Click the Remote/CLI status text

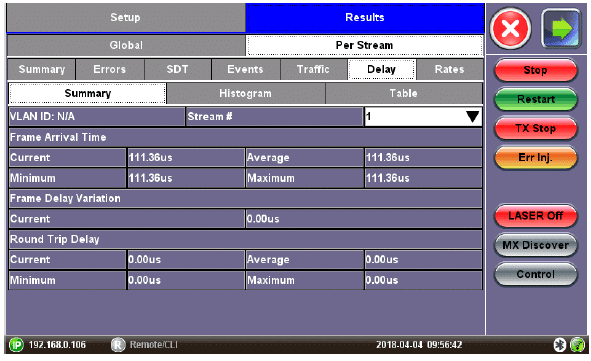tap(153, 345)
